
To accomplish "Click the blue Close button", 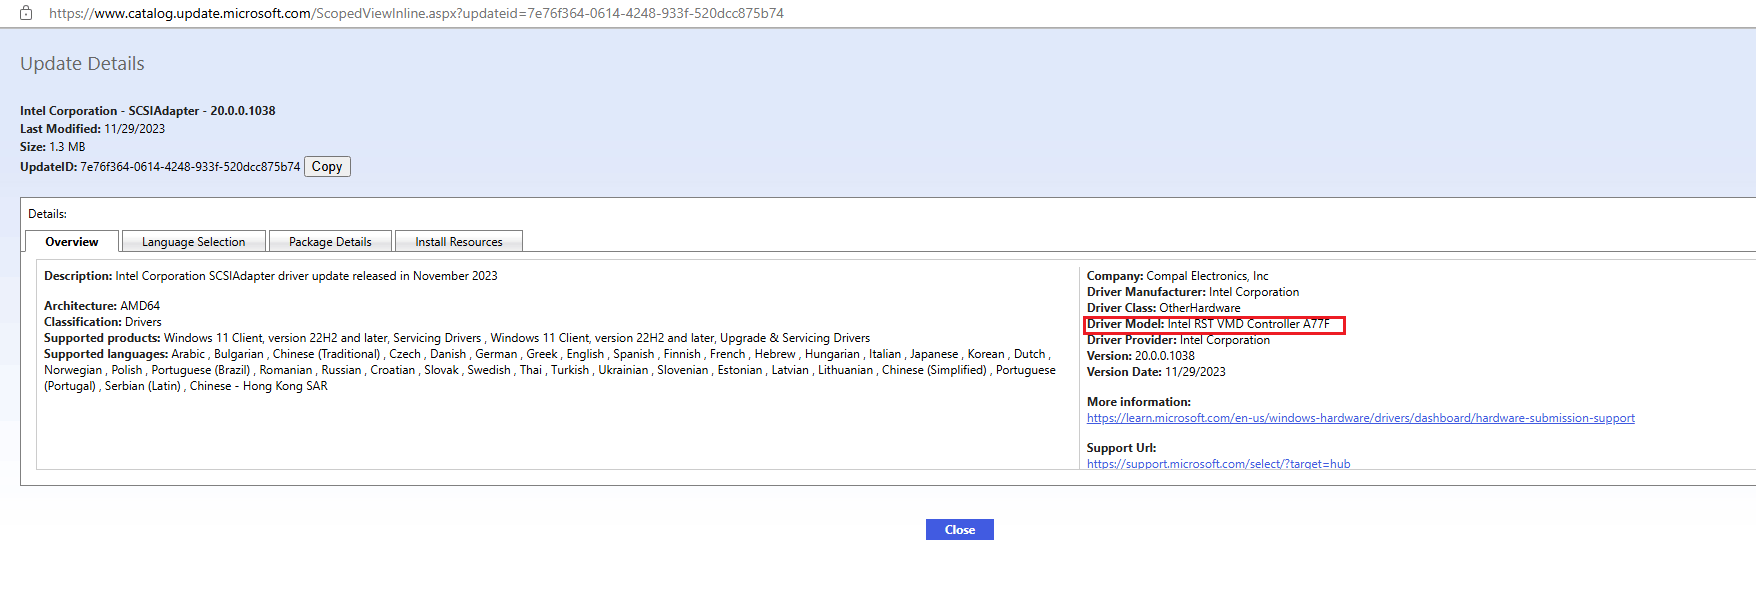I will tap(960, 530).
